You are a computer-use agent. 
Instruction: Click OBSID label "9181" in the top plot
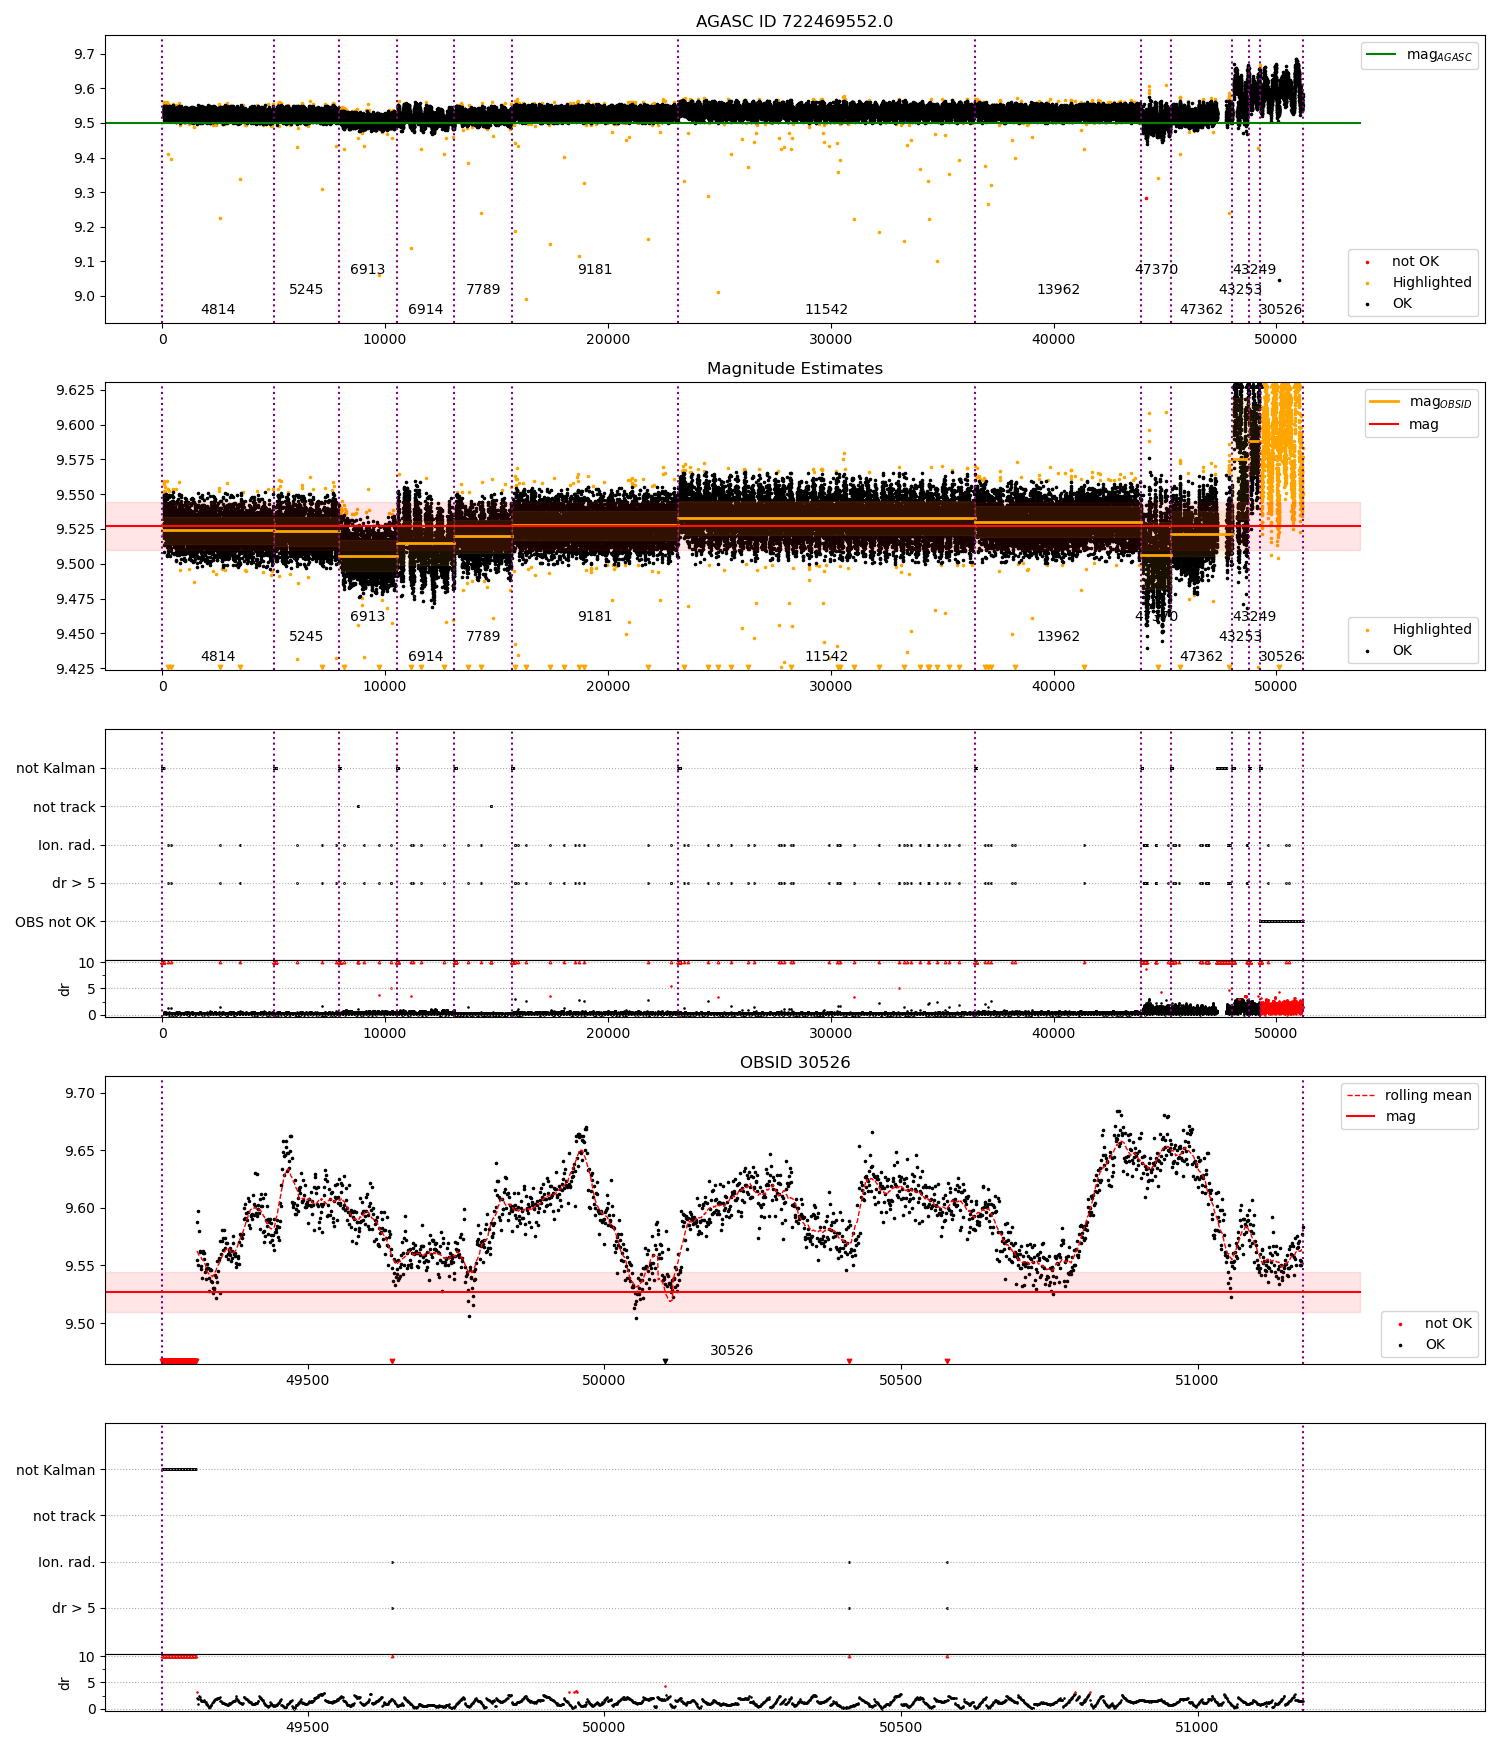tap(595, 270)
